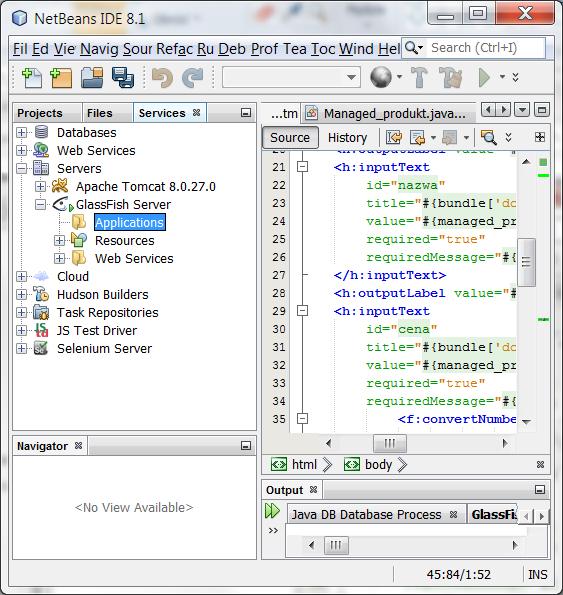This screenshot has height=595, width=563.
Task: Click the Clean and Build icon
Action: (451, 77)
